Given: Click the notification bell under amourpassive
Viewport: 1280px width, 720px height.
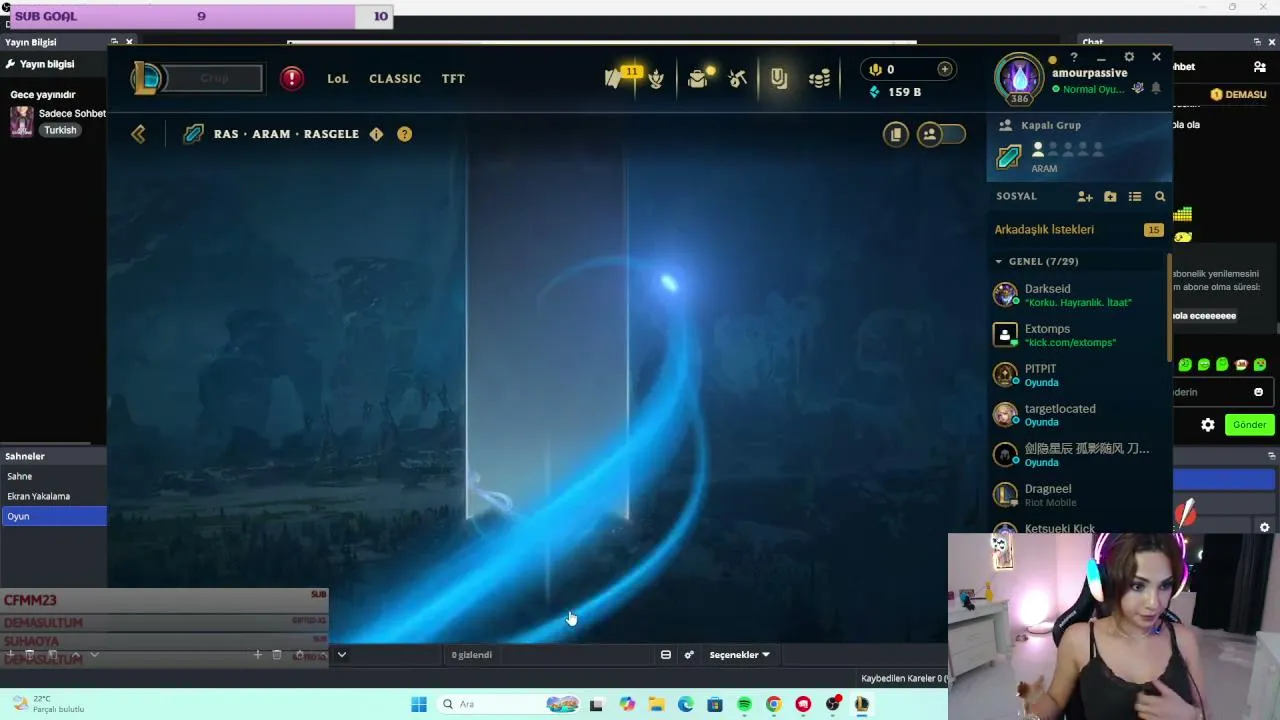Looking at the screenshot, I should (x=1156, y=89).
